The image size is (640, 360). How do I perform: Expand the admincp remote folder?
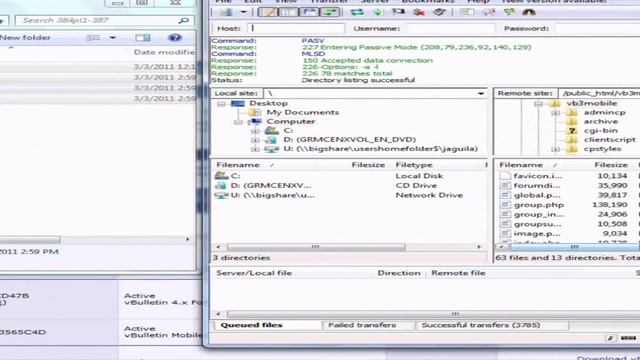[555, 113]
